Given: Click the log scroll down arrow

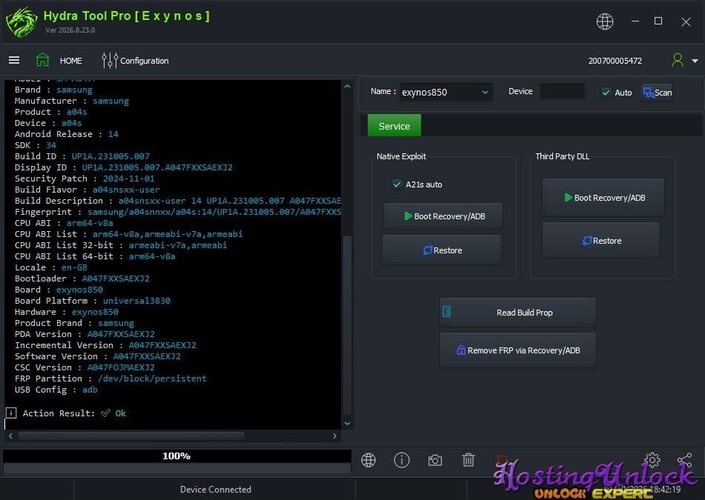Looking at the screenshot, I should coord(347,423).
